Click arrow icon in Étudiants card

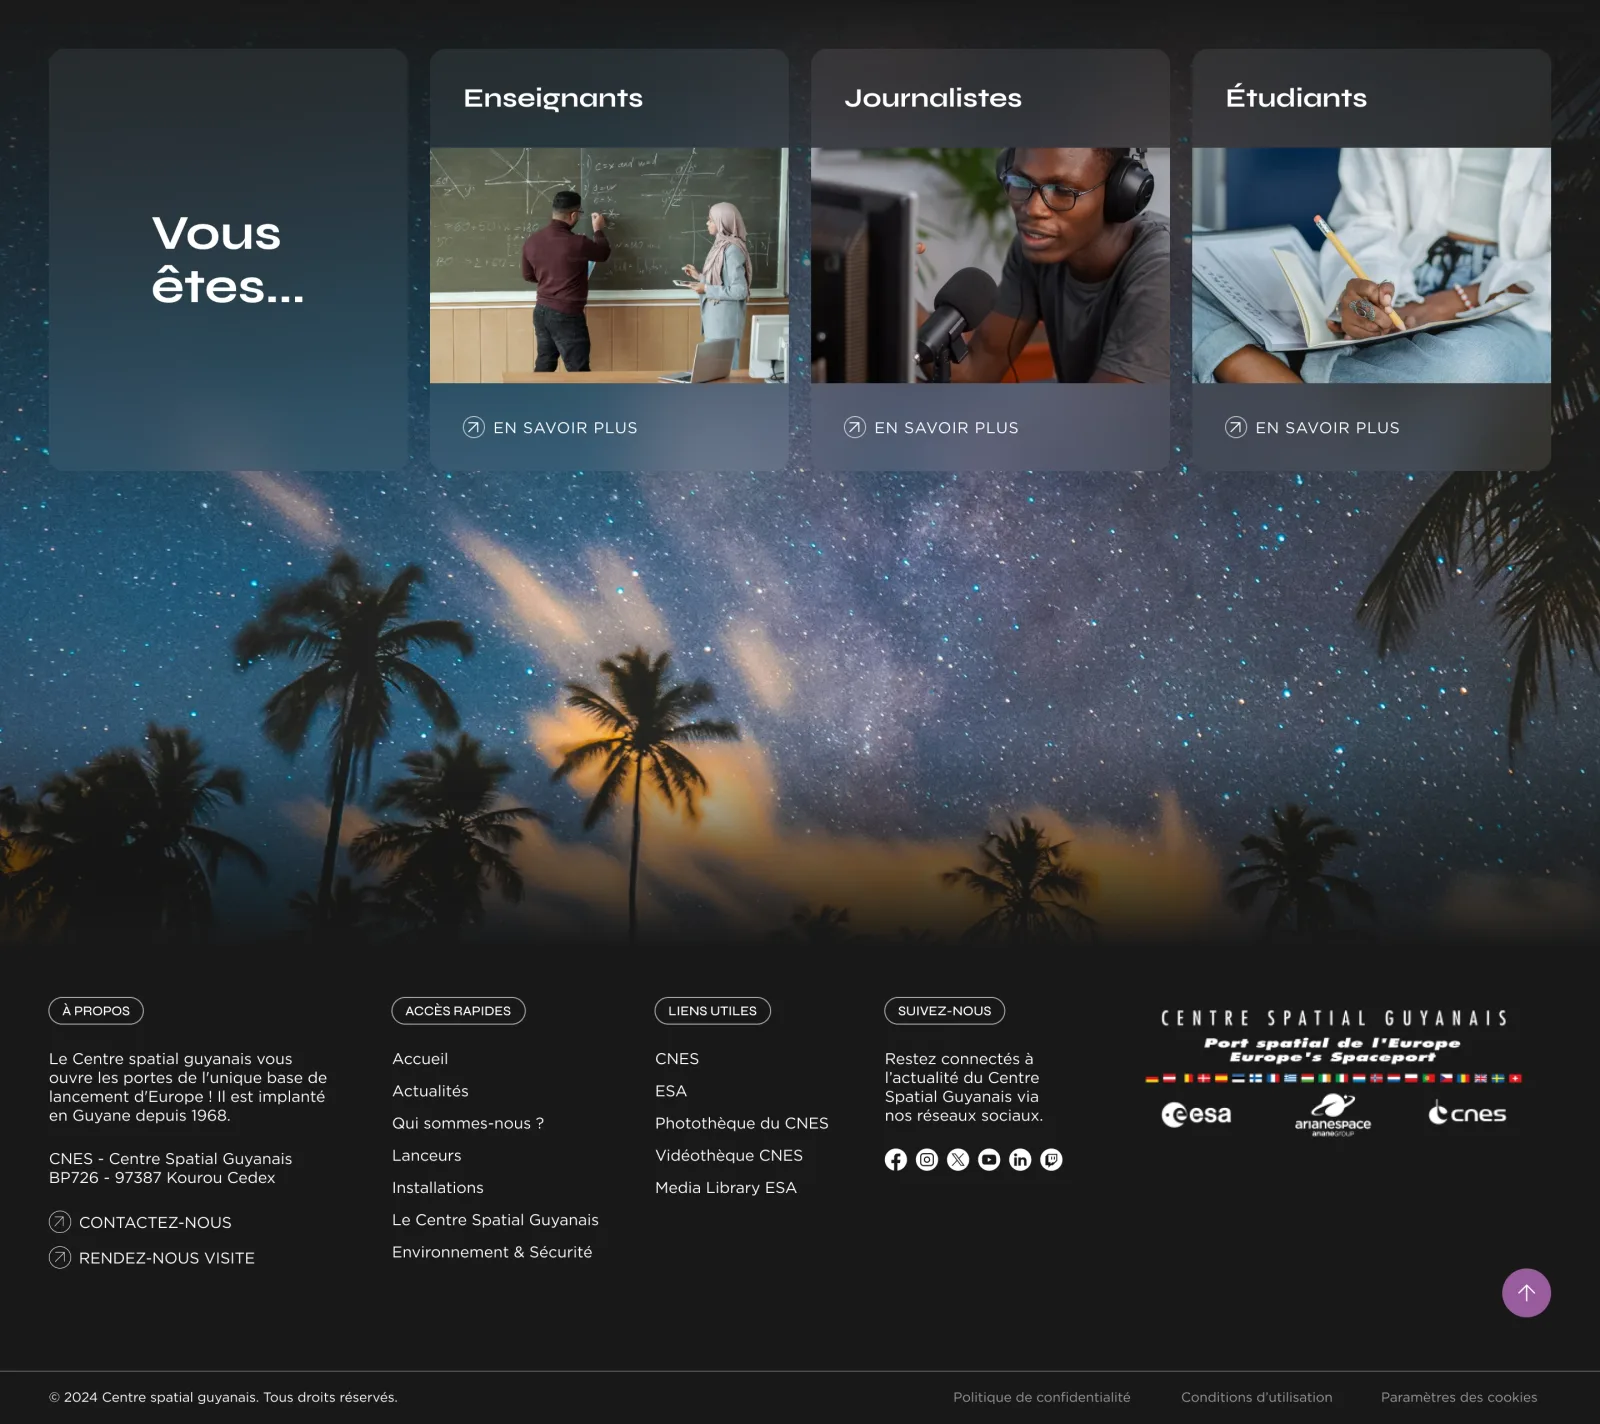(1236, 427)
